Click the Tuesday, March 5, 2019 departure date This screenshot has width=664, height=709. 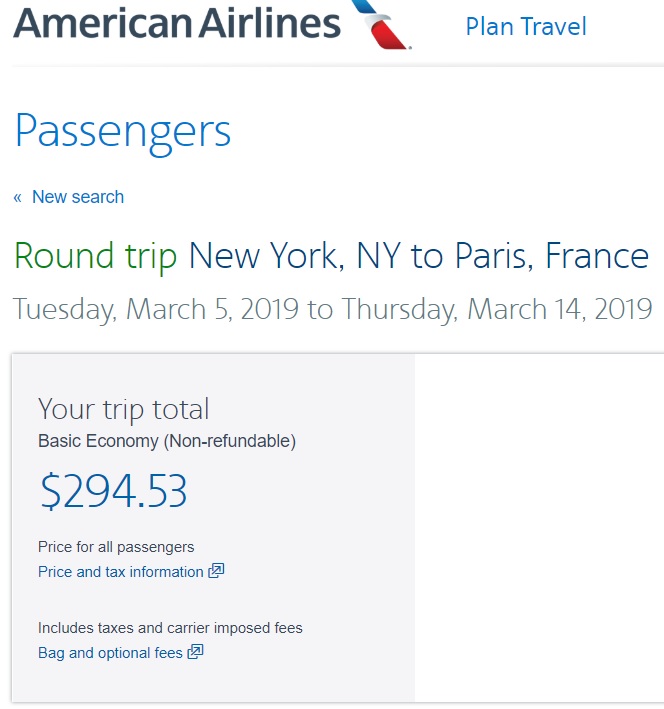(x=156, y=309)
